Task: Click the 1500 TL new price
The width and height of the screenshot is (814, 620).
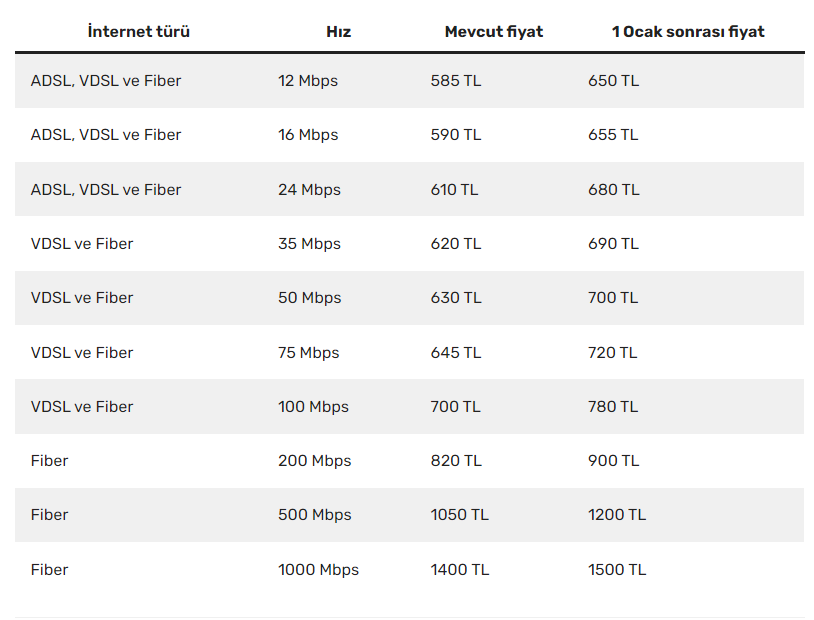Action: point(617,570)
